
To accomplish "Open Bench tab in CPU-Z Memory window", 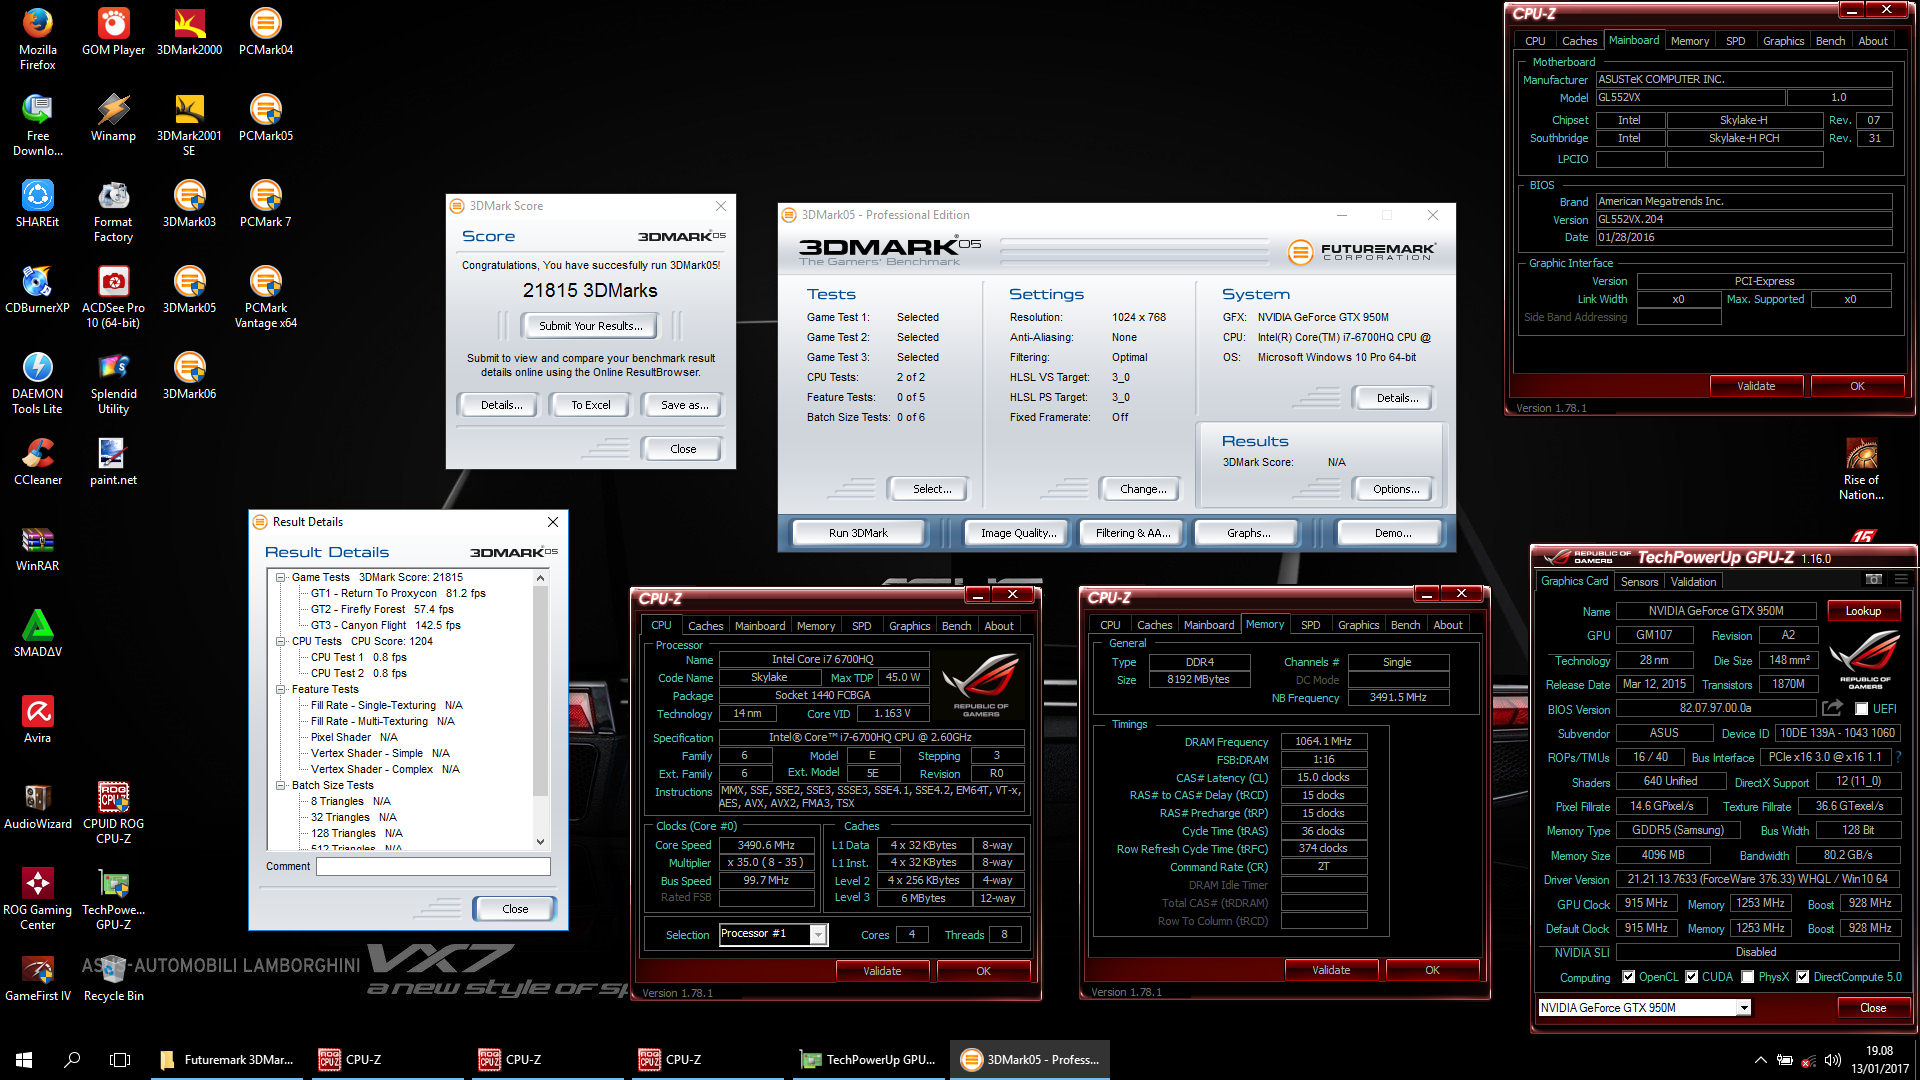I will pyautogui.click(x=1405, y=625).
